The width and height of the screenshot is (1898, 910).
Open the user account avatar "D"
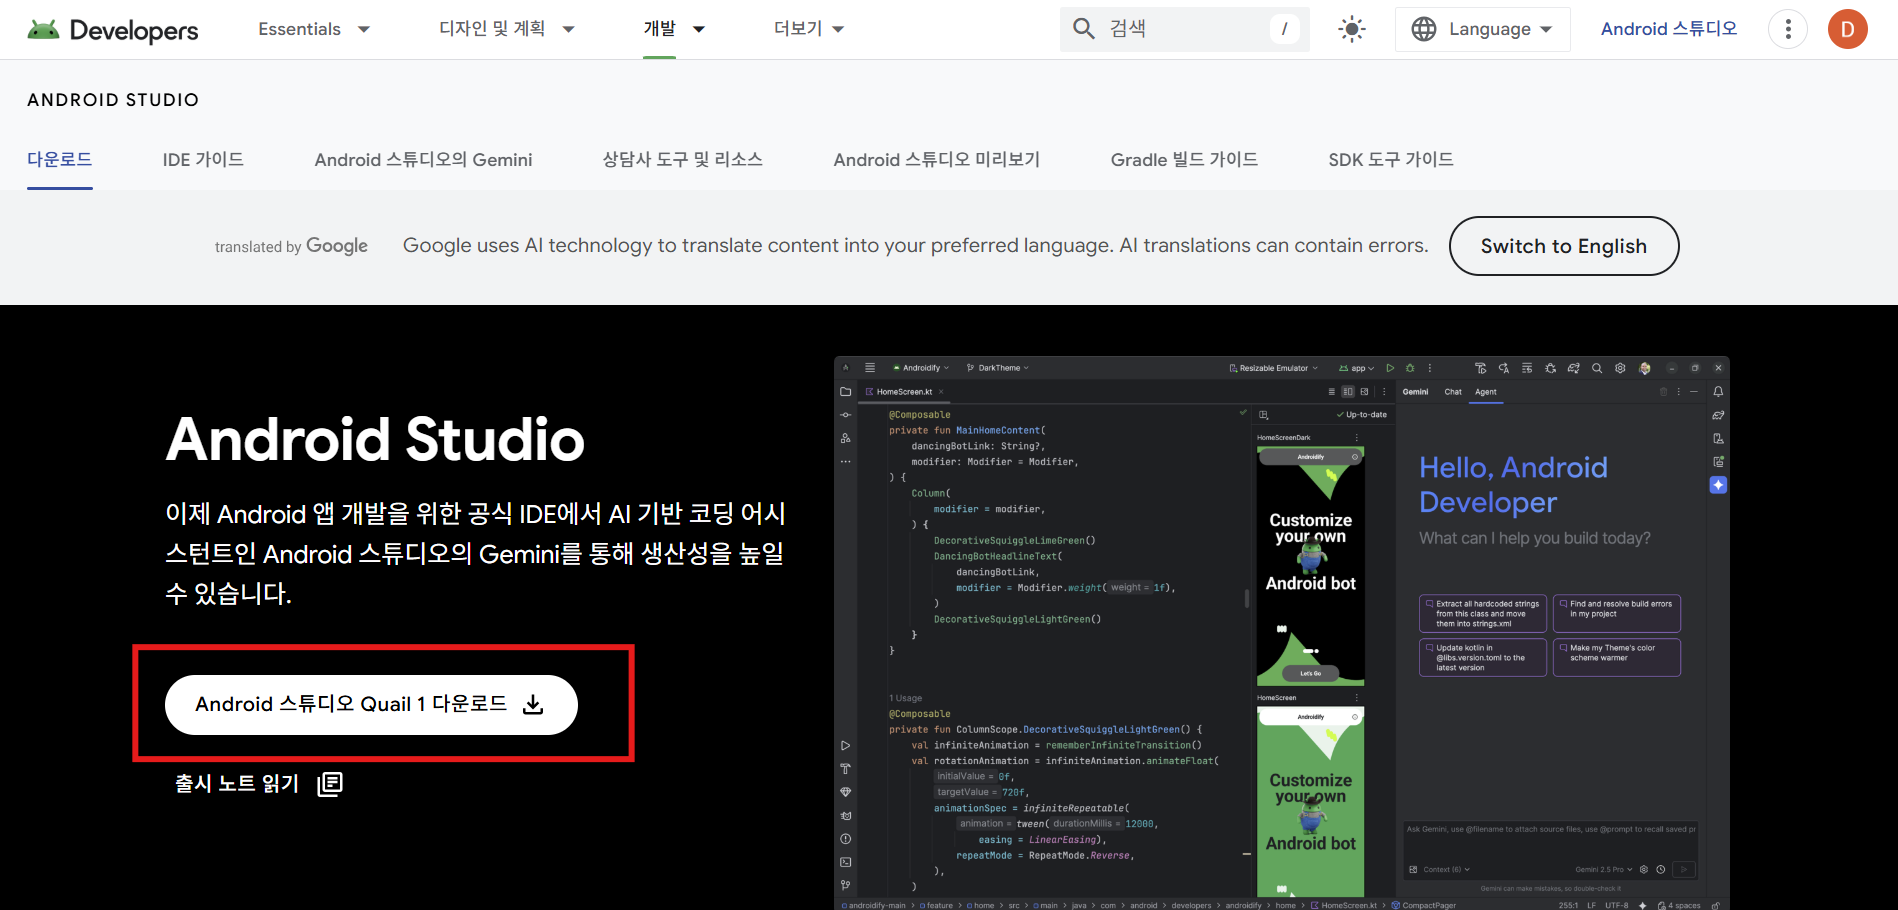point(1848,29)
